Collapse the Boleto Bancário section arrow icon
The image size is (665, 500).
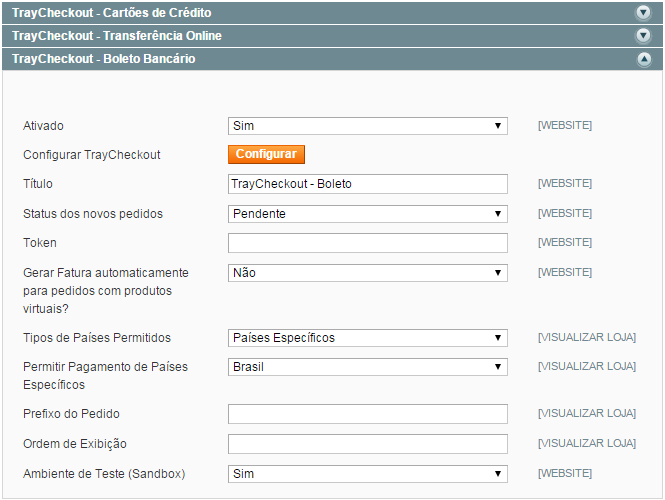click(x=644, y=59)
